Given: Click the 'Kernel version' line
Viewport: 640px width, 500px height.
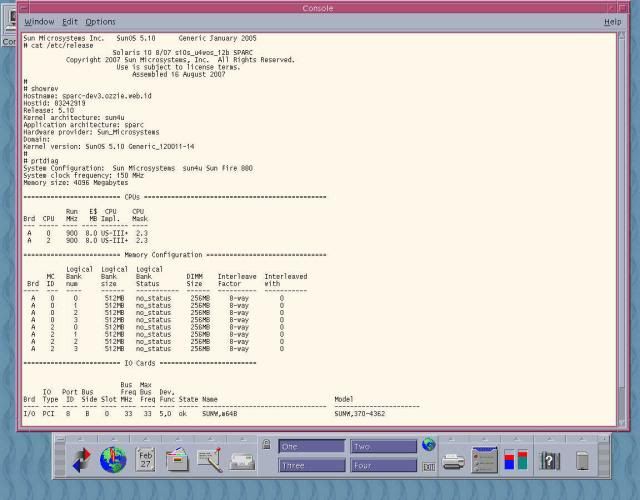Looking at the screenshot, I should tap(109, 147).
